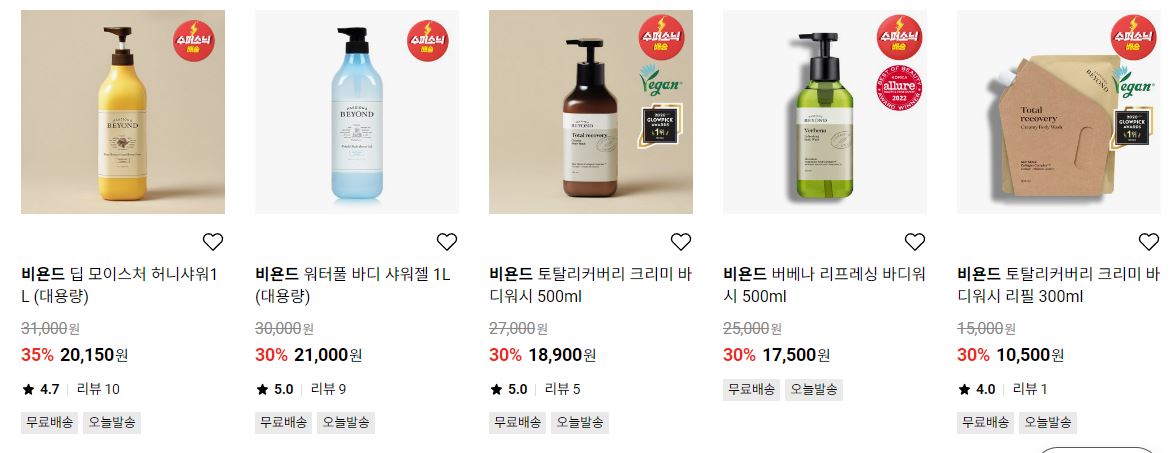This screenshot has height=453, width=1169.
Task: Open the blue Waterfull shower gel image
Action: pyautogui.click(x=357, y=112)
